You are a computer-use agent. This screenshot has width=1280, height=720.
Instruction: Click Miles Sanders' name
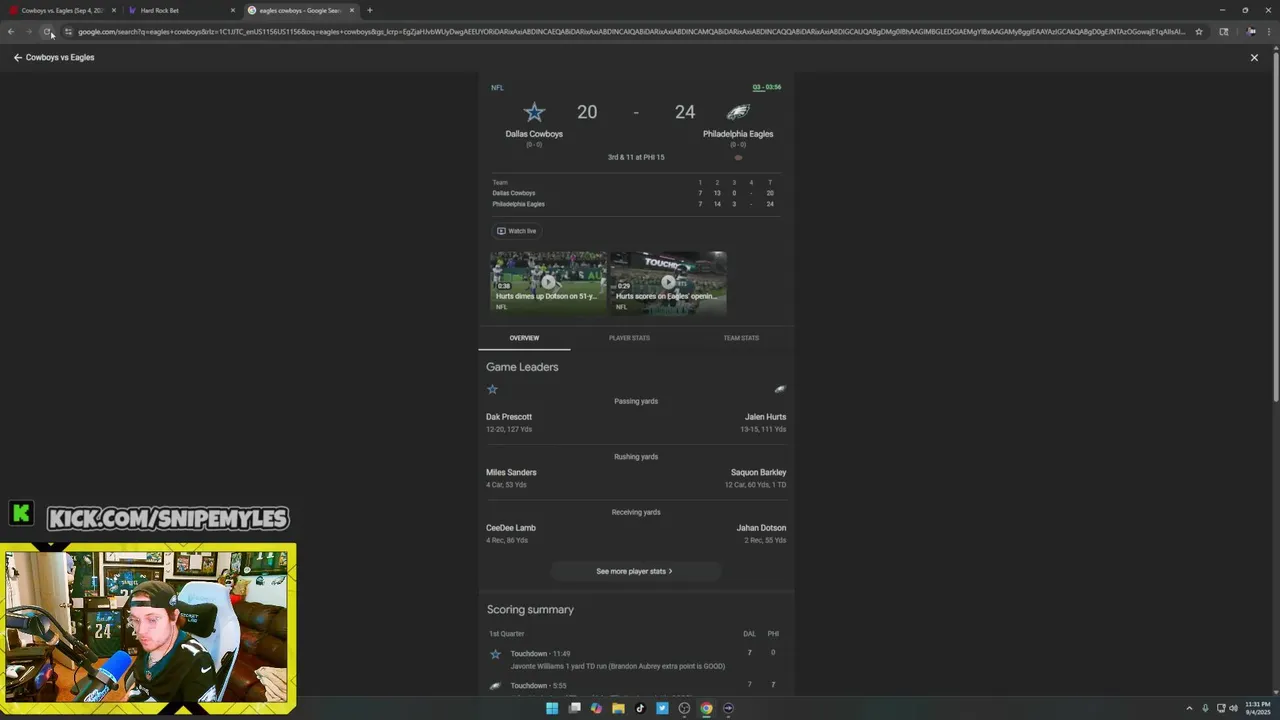511,472
